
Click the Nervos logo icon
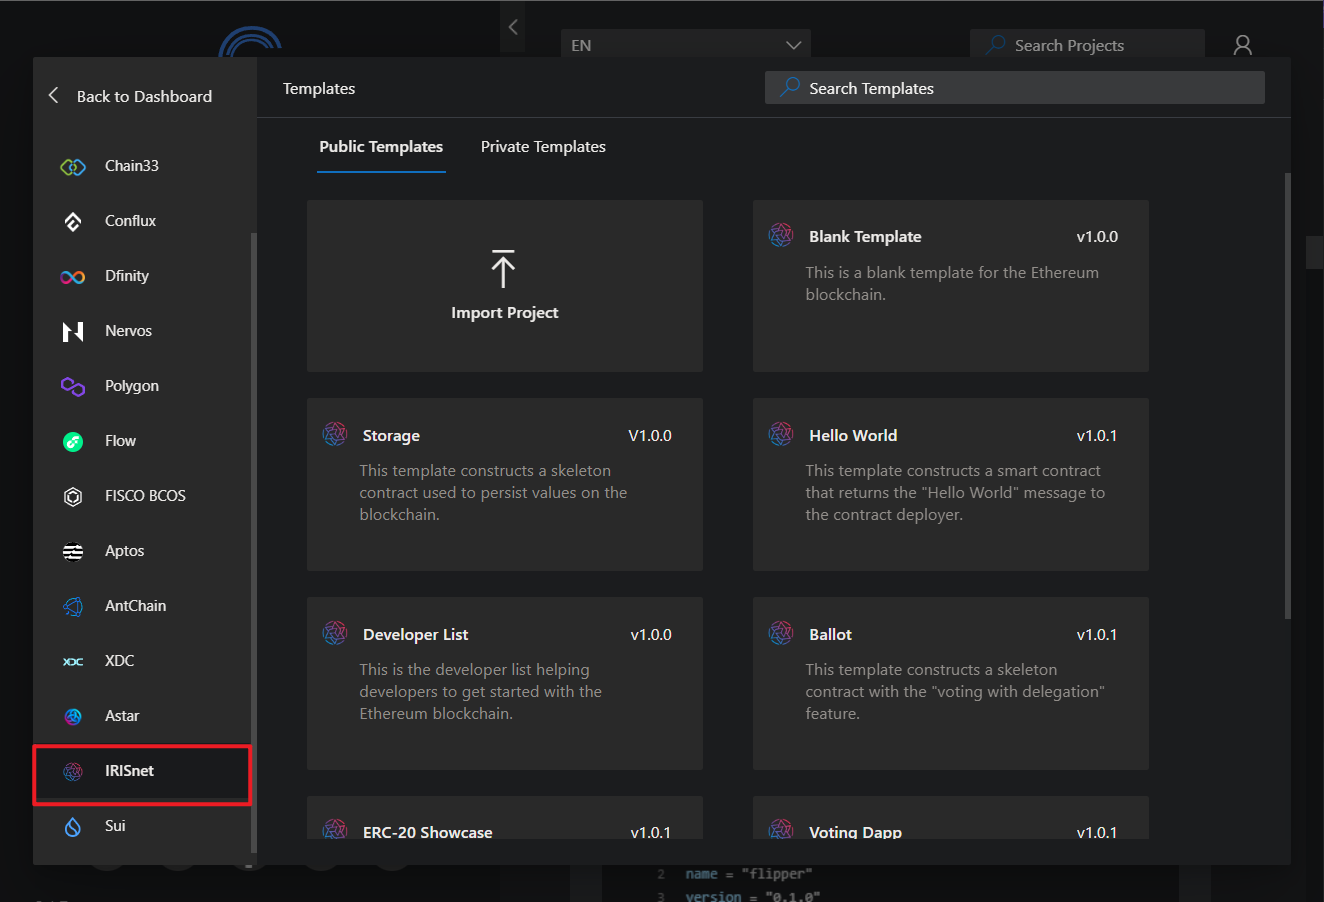[73, 332]
